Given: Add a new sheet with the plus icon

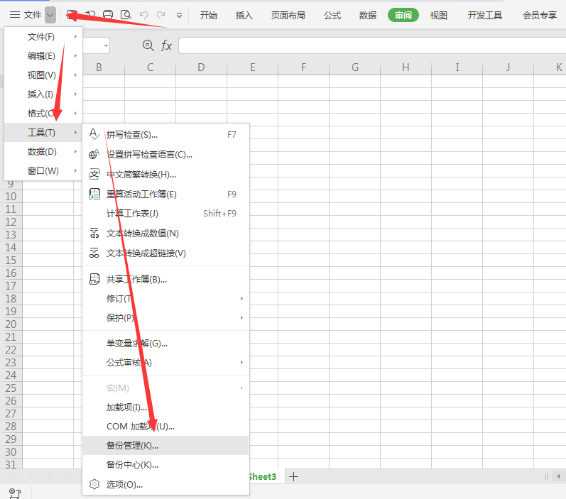Looking at the screenshot, I should [x=294, y=477].
